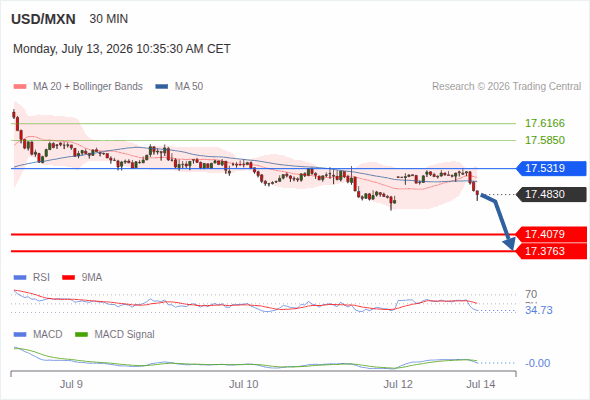Click the 17.5850 resistance level label
This screenshot has height=400, width=590.
coord(545,140)
